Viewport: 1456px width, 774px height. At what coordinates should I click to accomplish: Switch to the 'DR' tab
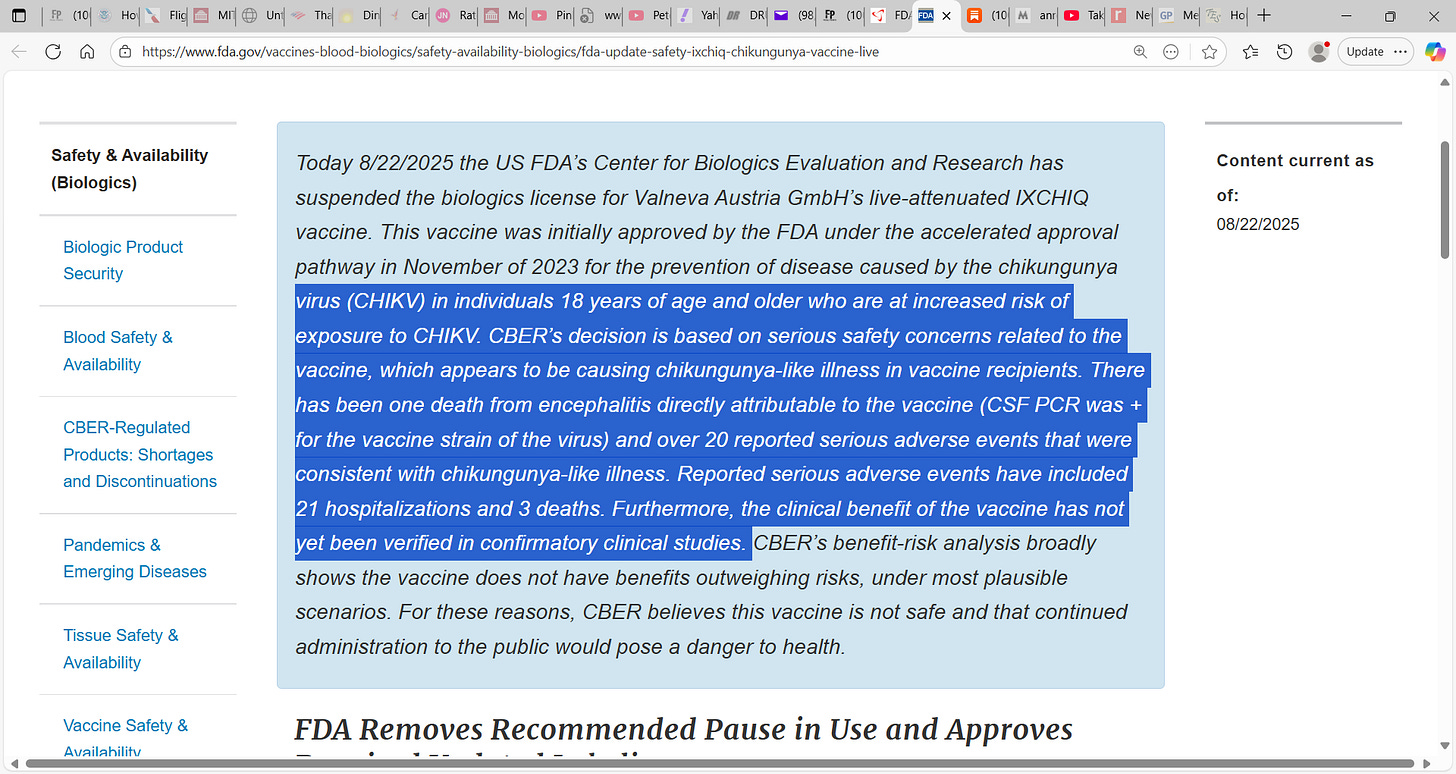(x=745, y=16)
